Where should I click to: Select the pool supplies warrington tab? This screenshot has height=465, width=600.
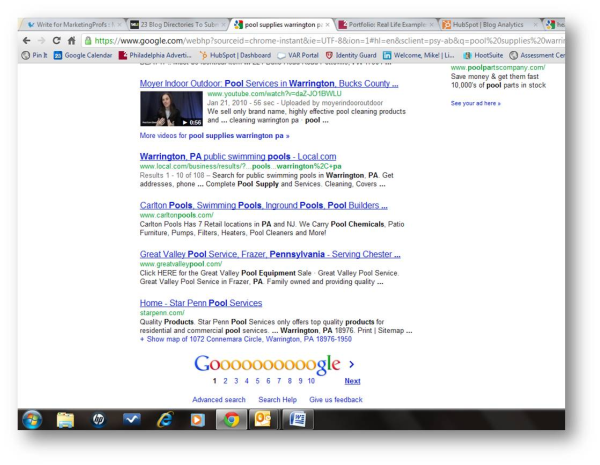coord(282,24)
